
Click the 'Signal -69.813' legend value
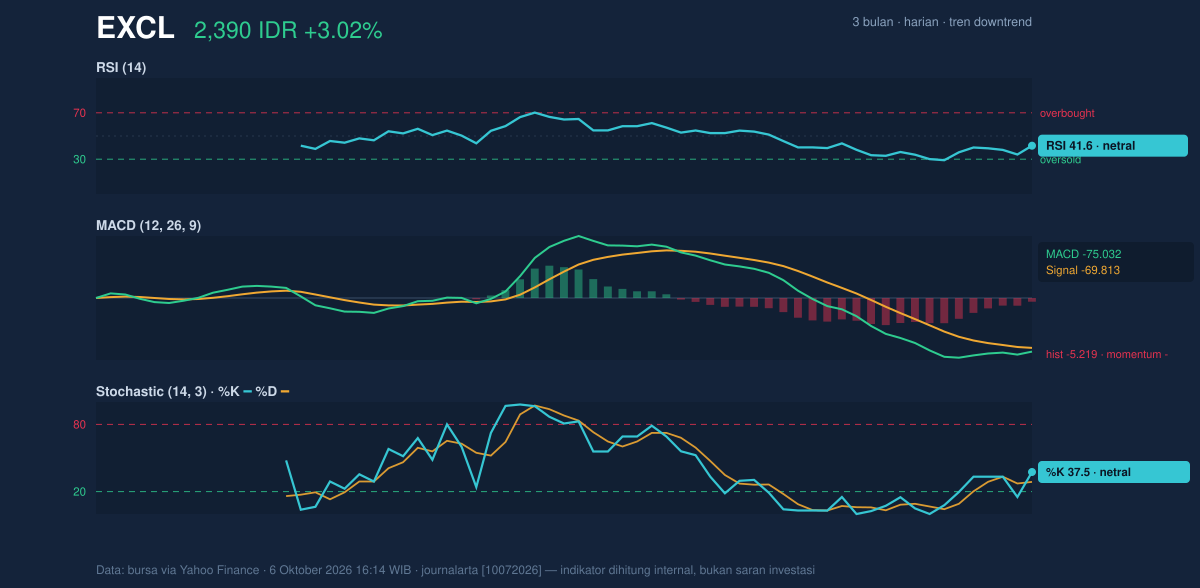pos(1082,270)
